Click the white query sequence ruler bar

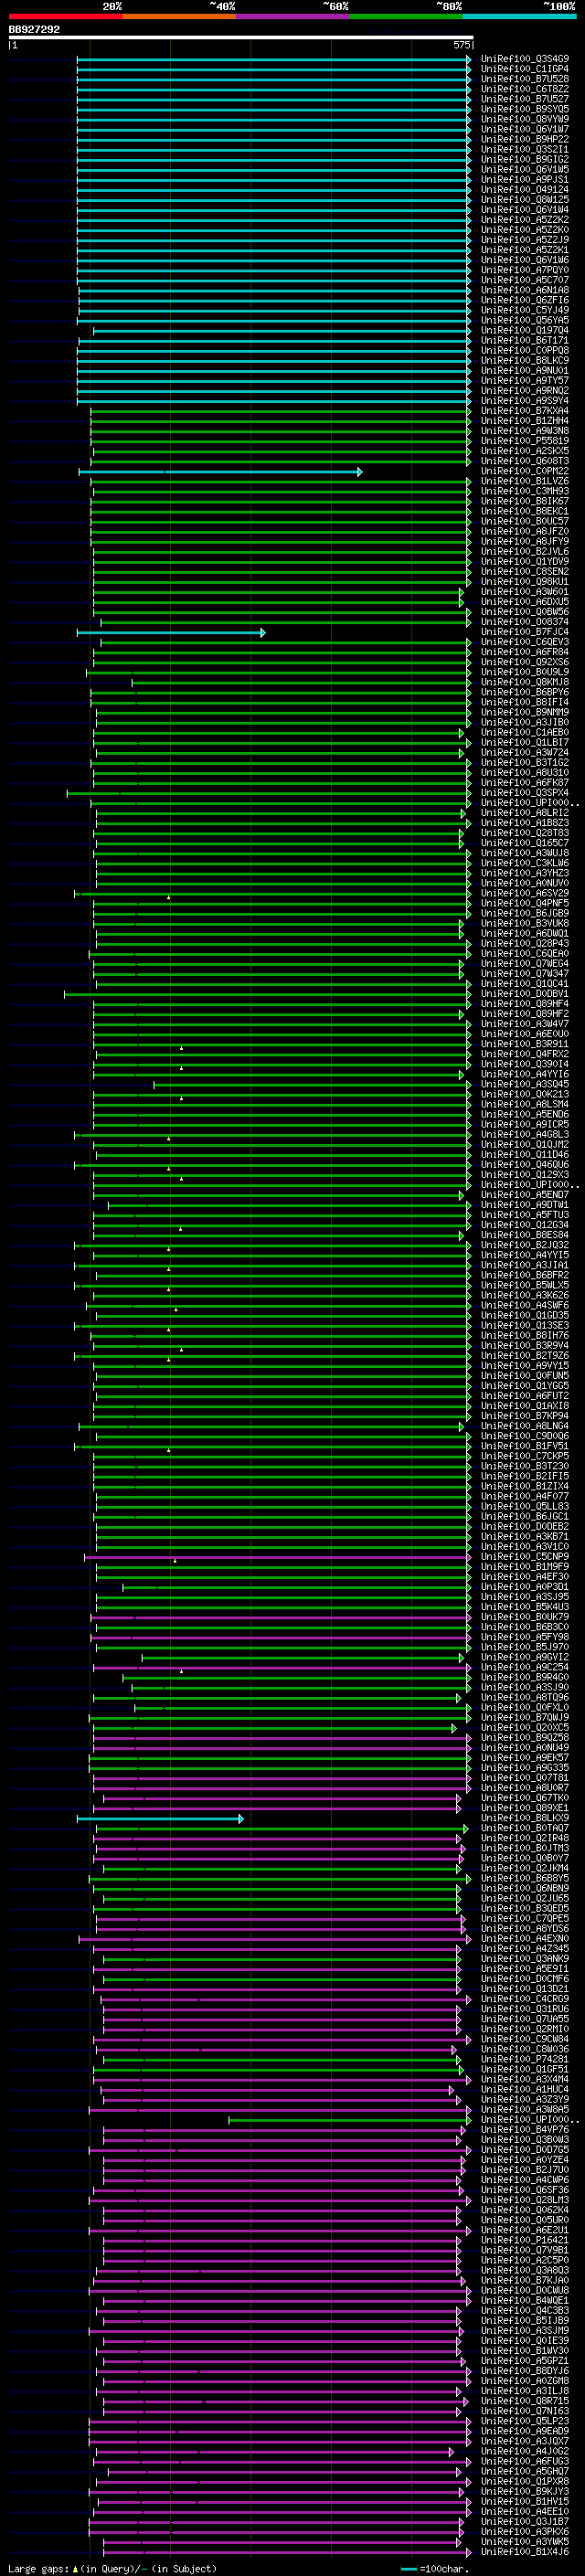241,38
